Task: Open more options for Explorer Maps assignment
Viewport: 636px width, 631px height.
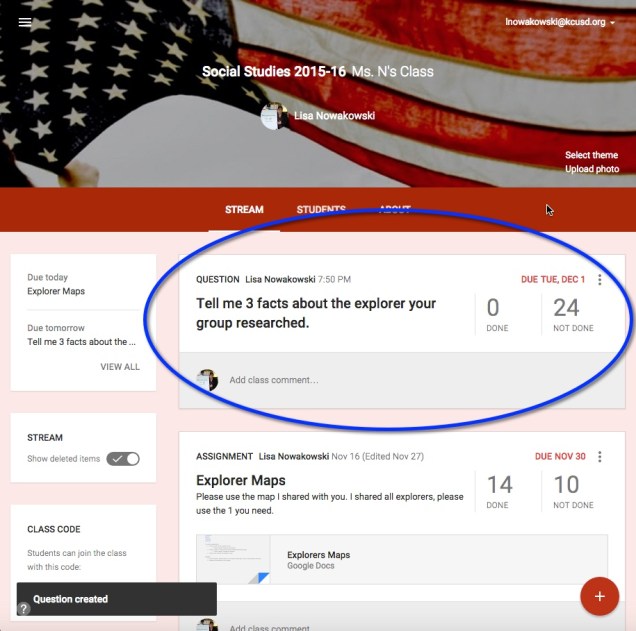Action: pyautogui.click(x=599, y=457)
